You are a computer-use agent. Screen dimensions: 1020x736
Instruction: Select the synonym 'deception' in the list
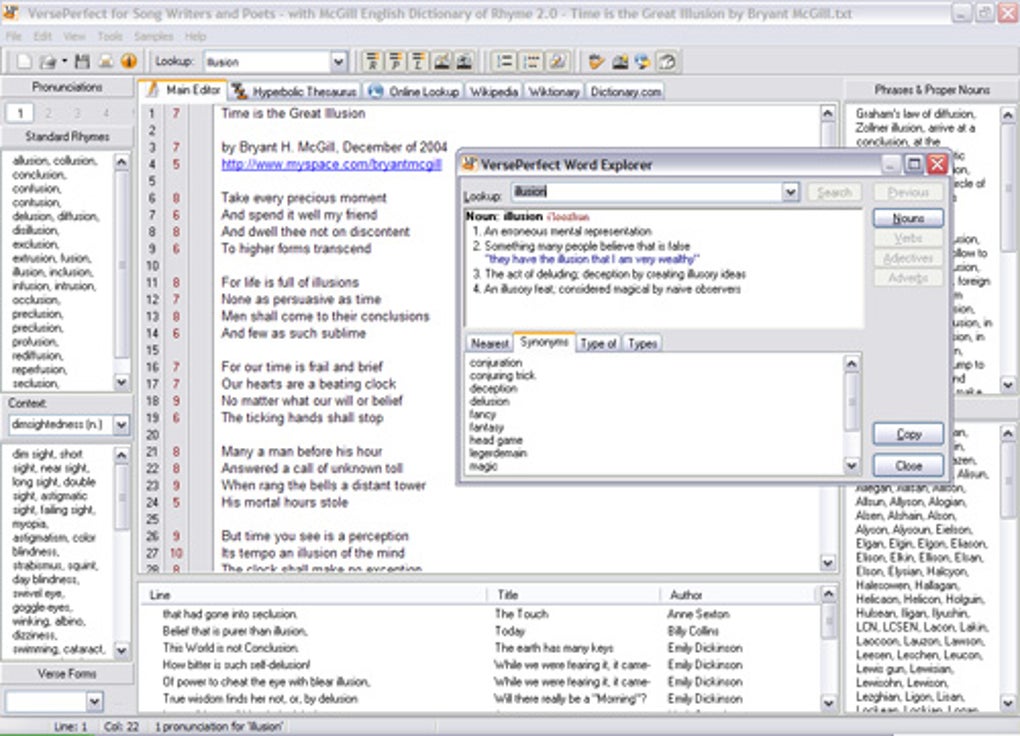point(494,388)
